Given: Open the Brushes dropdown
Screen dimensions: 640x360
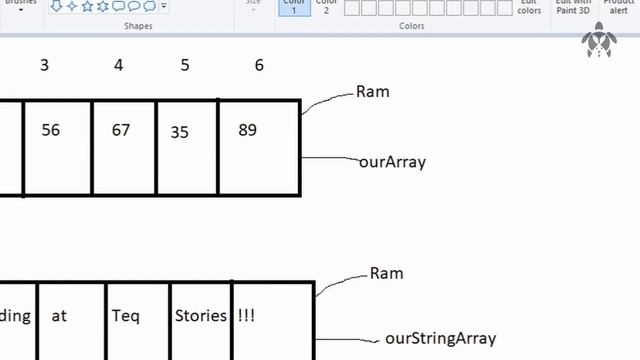Looking at the screenshot, I should (x=21, y=6).
